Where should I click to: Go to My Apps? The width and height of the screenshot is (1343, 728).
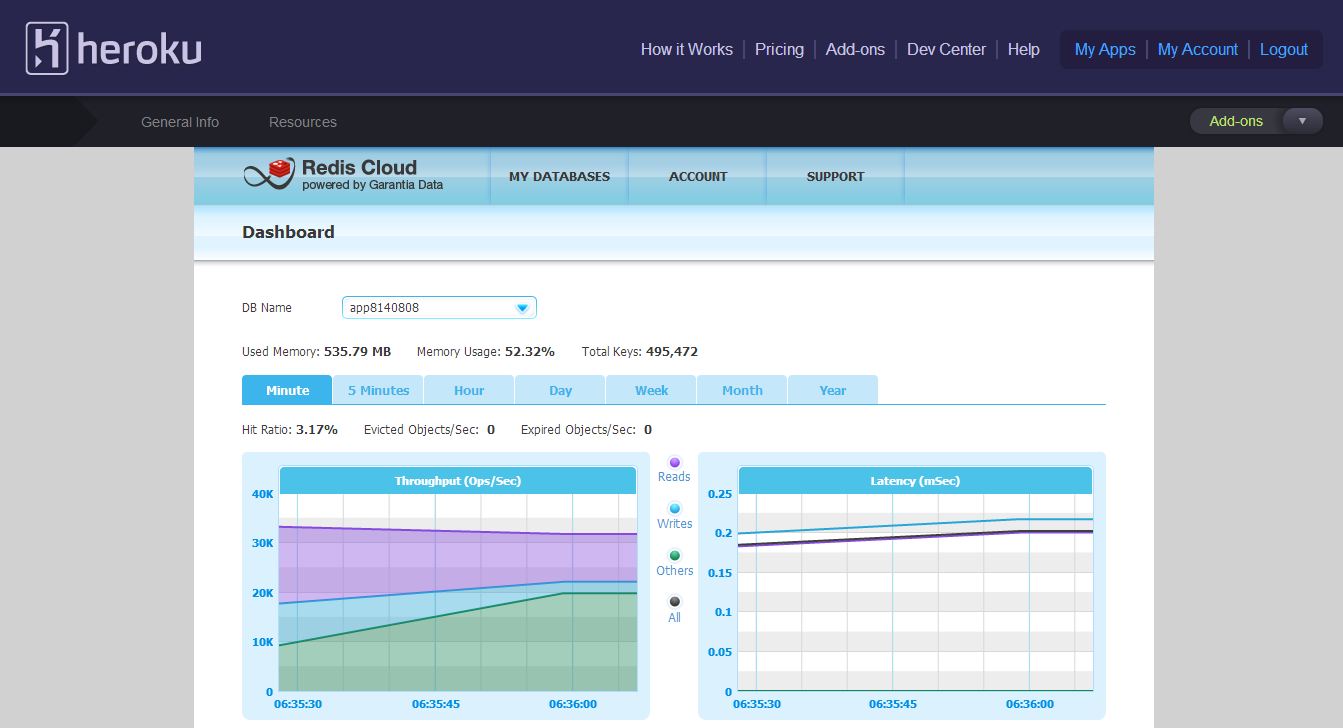1105,49
